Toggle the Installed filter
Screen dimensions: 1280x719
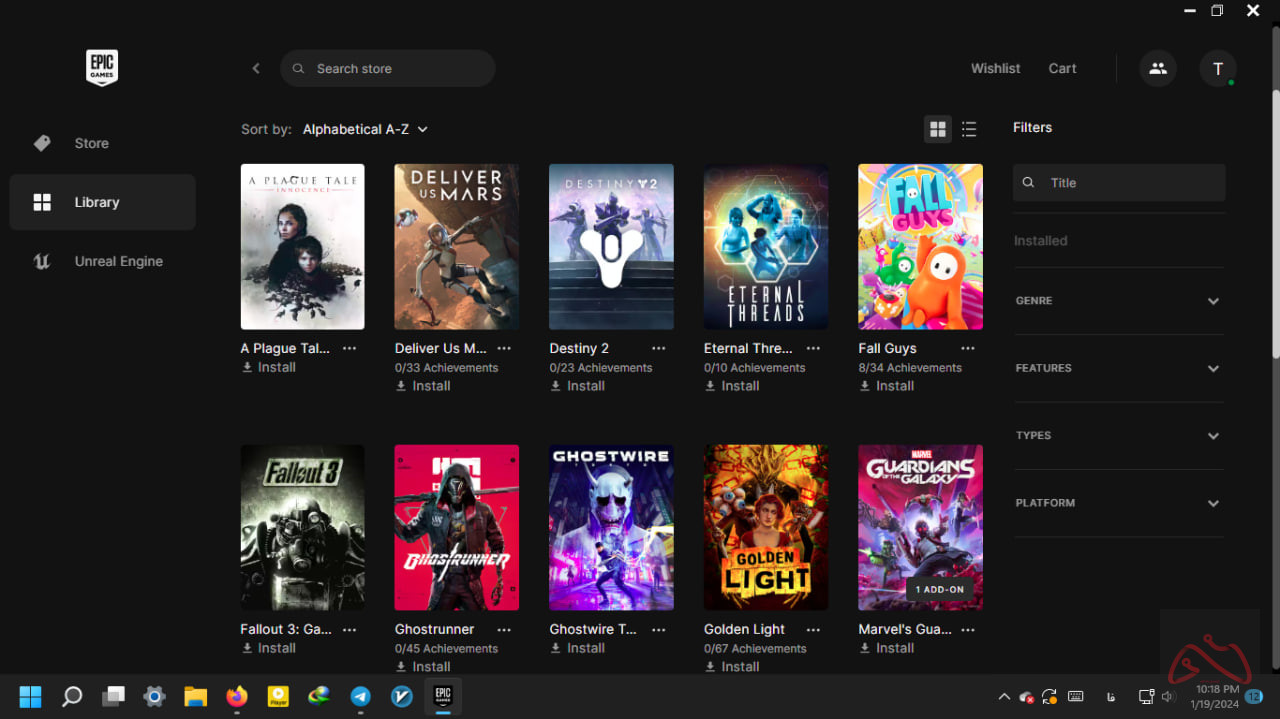click(x=1041, y=240)
